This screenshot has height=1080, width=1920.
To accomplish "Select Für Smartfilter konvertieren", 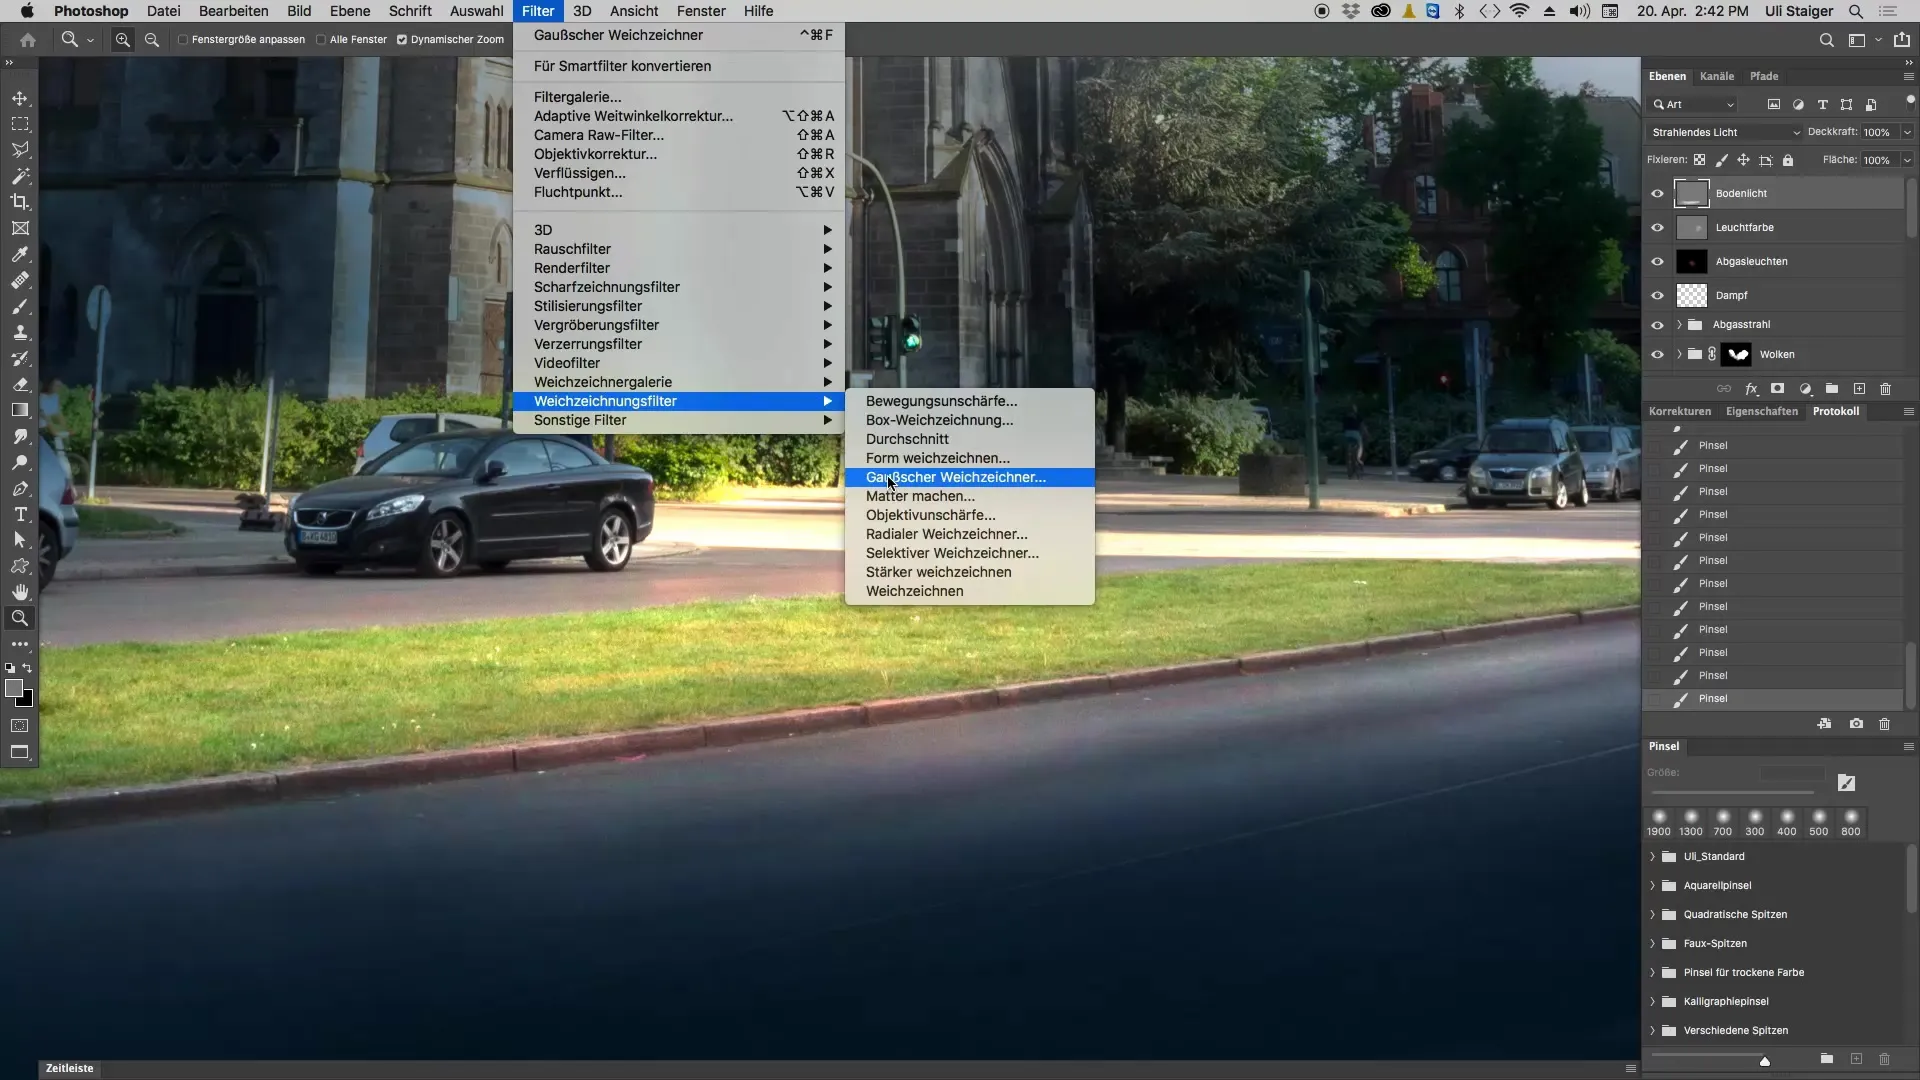I will tap(678, 66).
